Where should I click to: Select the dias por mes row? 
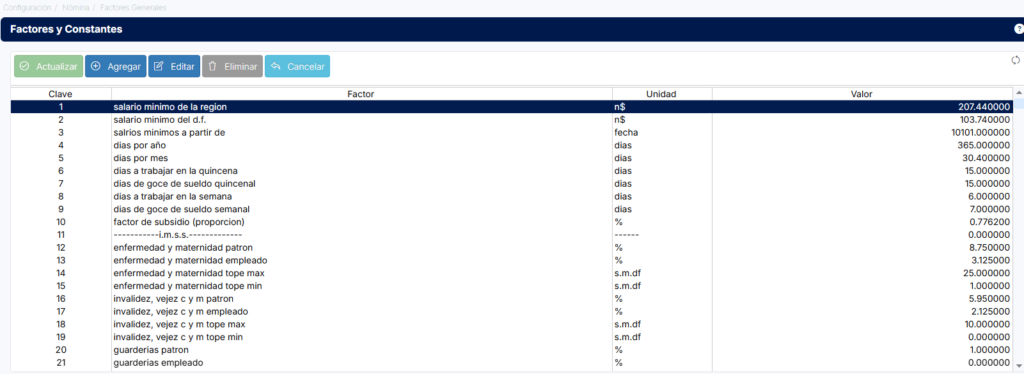(x=511, y=158)
